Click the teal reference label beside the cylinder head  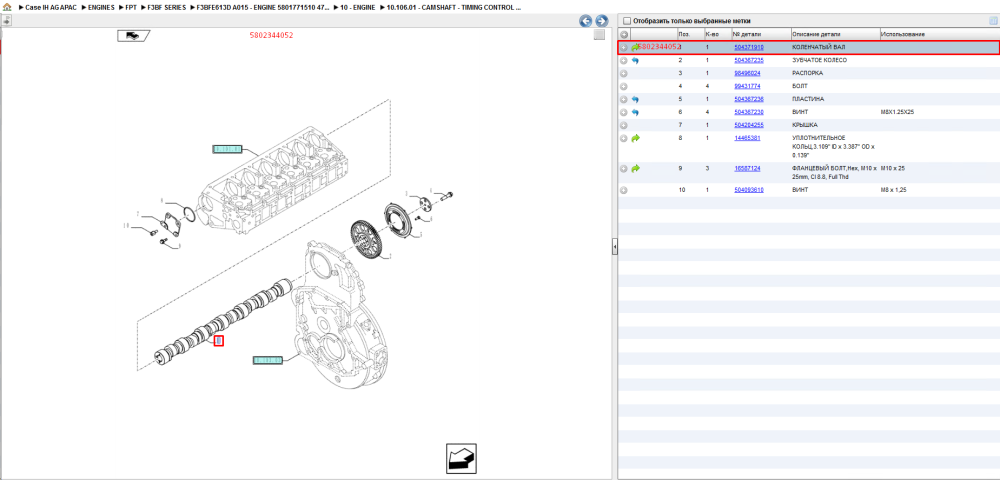point(227,149)
